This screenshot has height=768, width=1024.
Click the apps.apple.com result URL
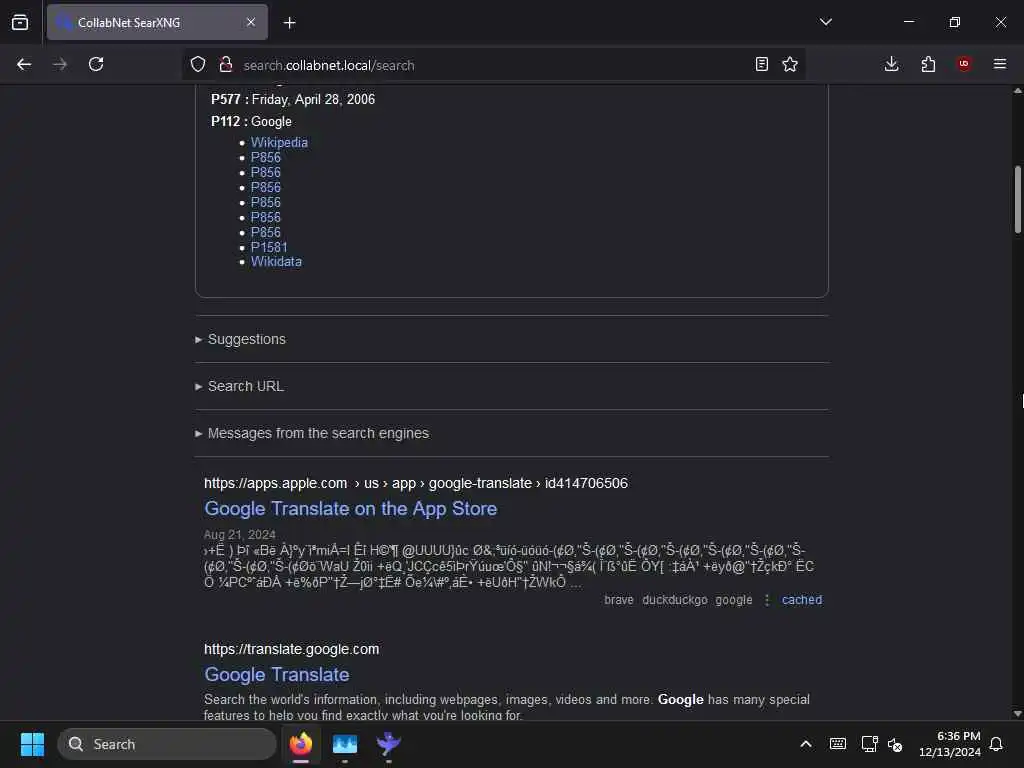click(415, 483)
